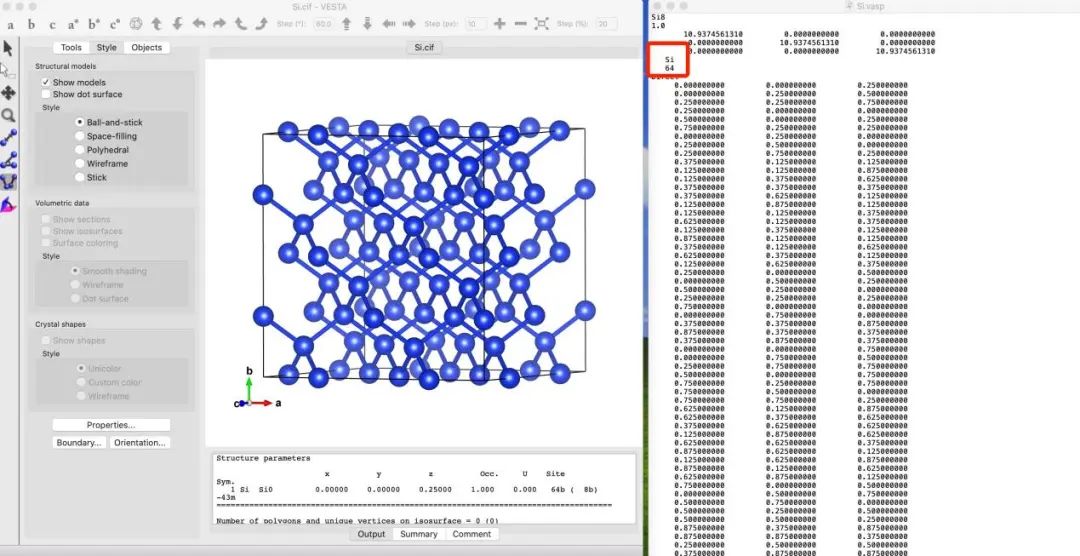Screen dimensions: 1080x556
Task: Zoom out with the minus icon
Action: (521, 23)
